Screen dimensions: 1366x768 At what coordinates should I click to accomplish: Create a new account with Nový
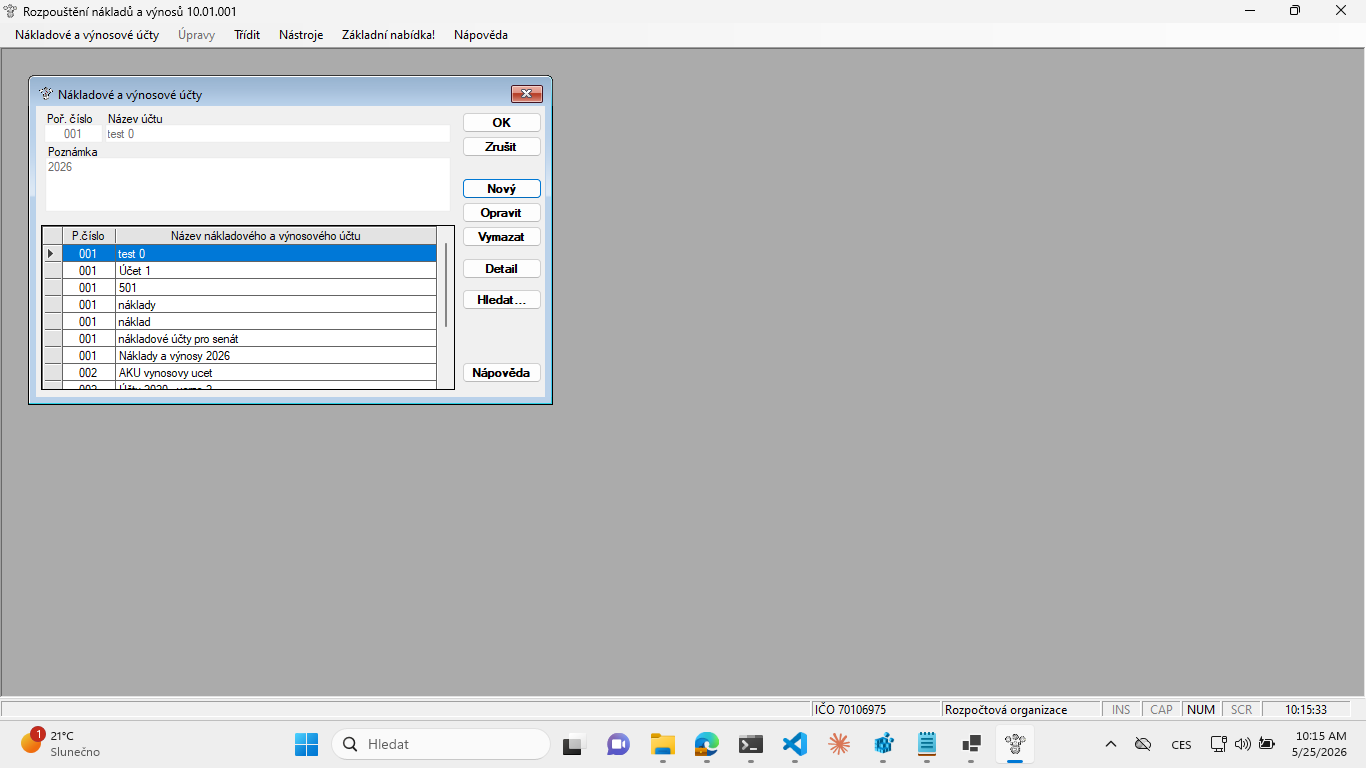point(502,189)
